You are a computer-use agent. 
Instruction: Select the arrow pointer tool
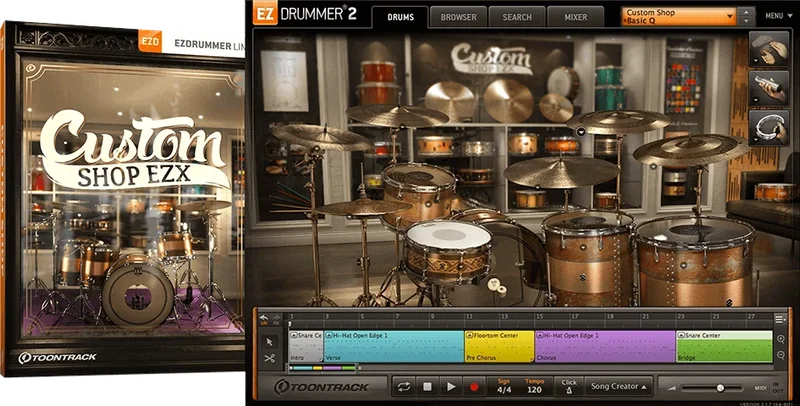coord(270,342)
